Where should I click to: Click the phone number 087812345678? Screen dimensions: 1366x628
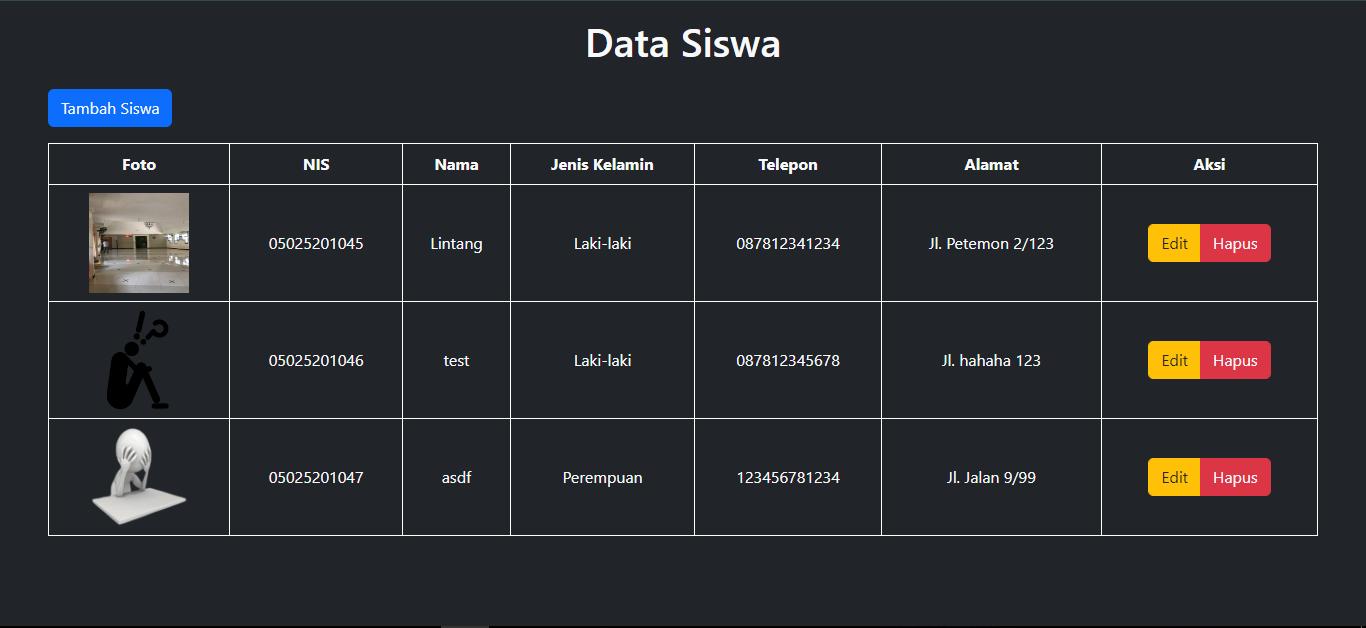tap(787, 360)
